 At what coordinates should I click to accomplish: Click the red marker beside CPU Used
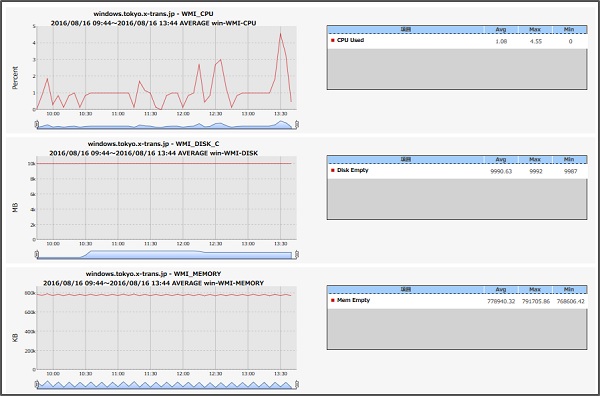tap(333, 40)
